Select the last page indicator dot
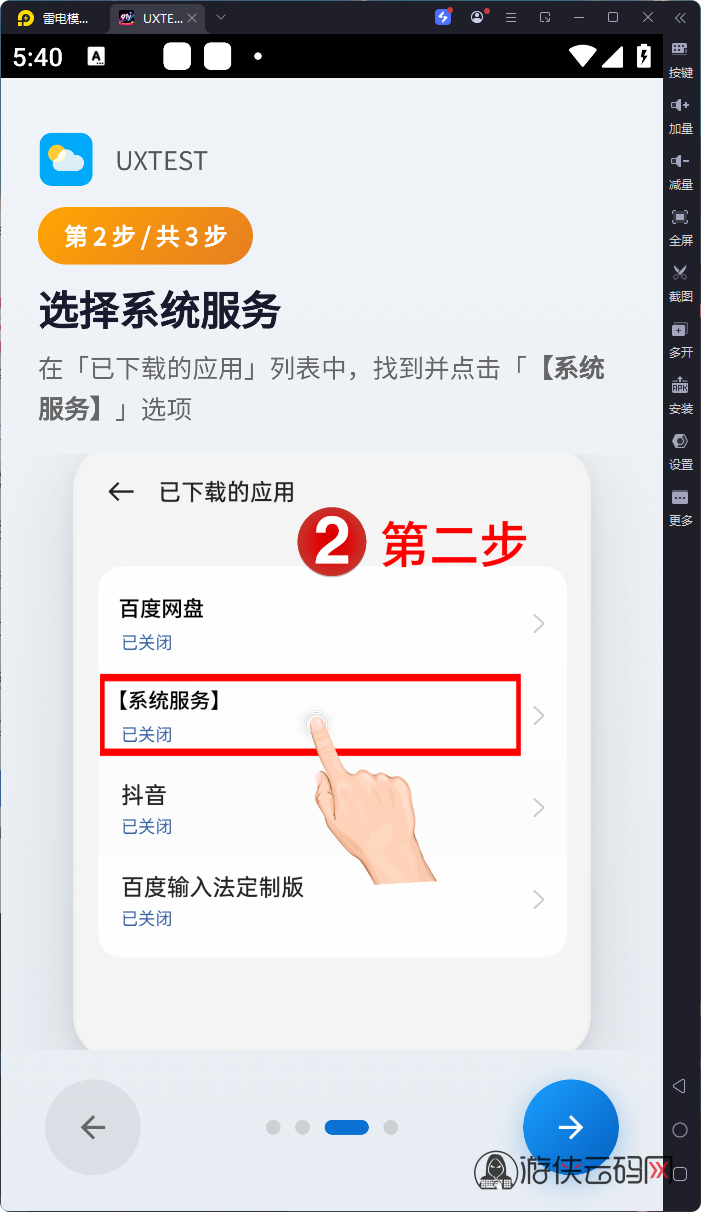 point(391,1127)
